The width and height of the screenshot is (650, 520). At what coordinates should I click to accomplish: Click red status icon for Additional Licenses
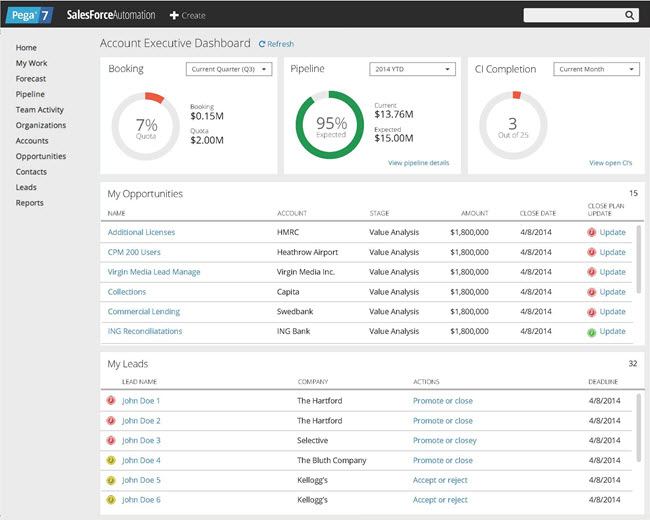(x=592, y=233)
